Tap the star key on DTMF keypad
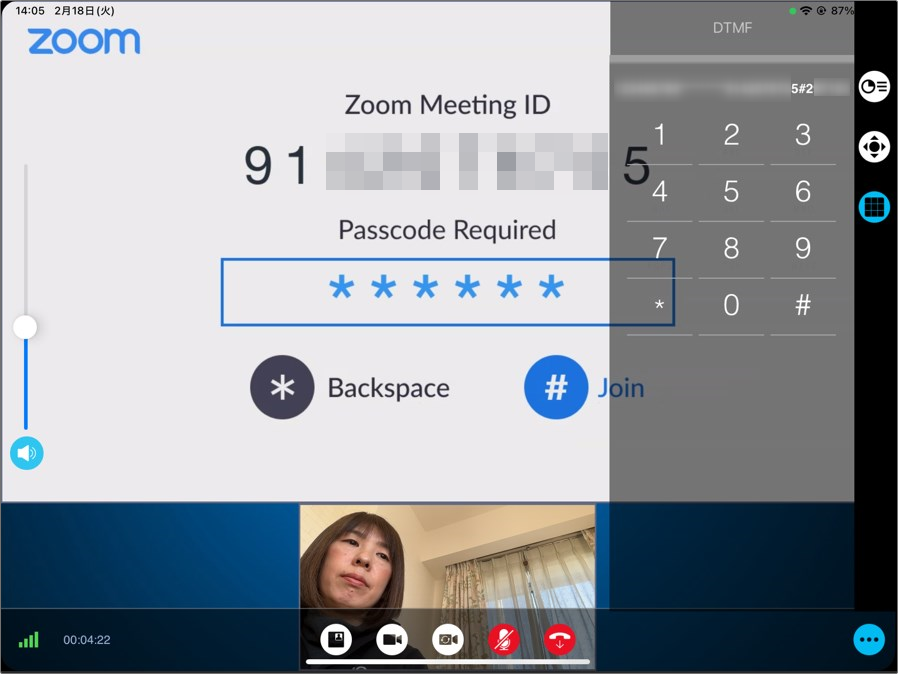 point(659,305)
